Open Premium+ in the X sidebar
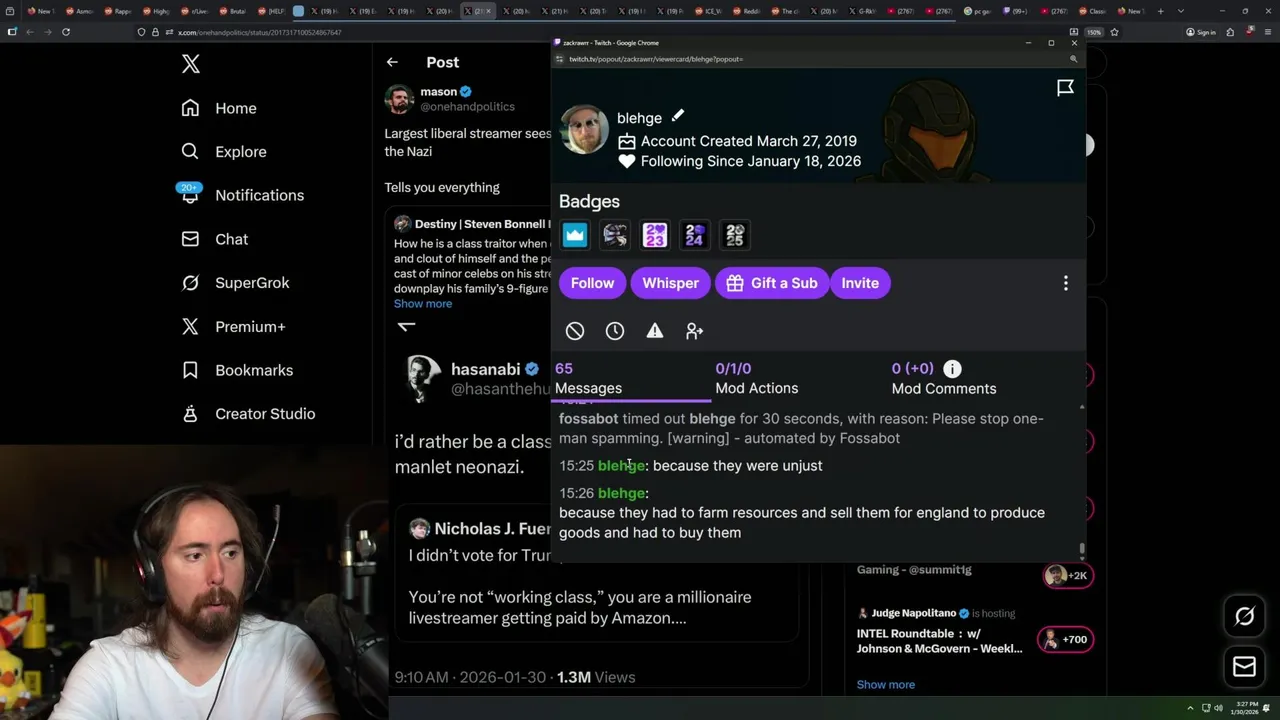1280x720 pixels. tap(233, 326)
